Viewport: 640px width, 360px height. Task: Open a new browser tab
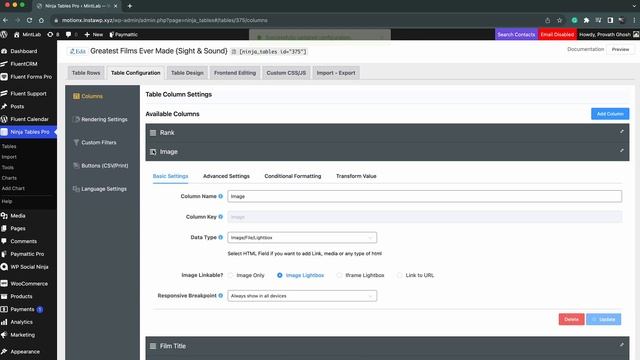129,6
